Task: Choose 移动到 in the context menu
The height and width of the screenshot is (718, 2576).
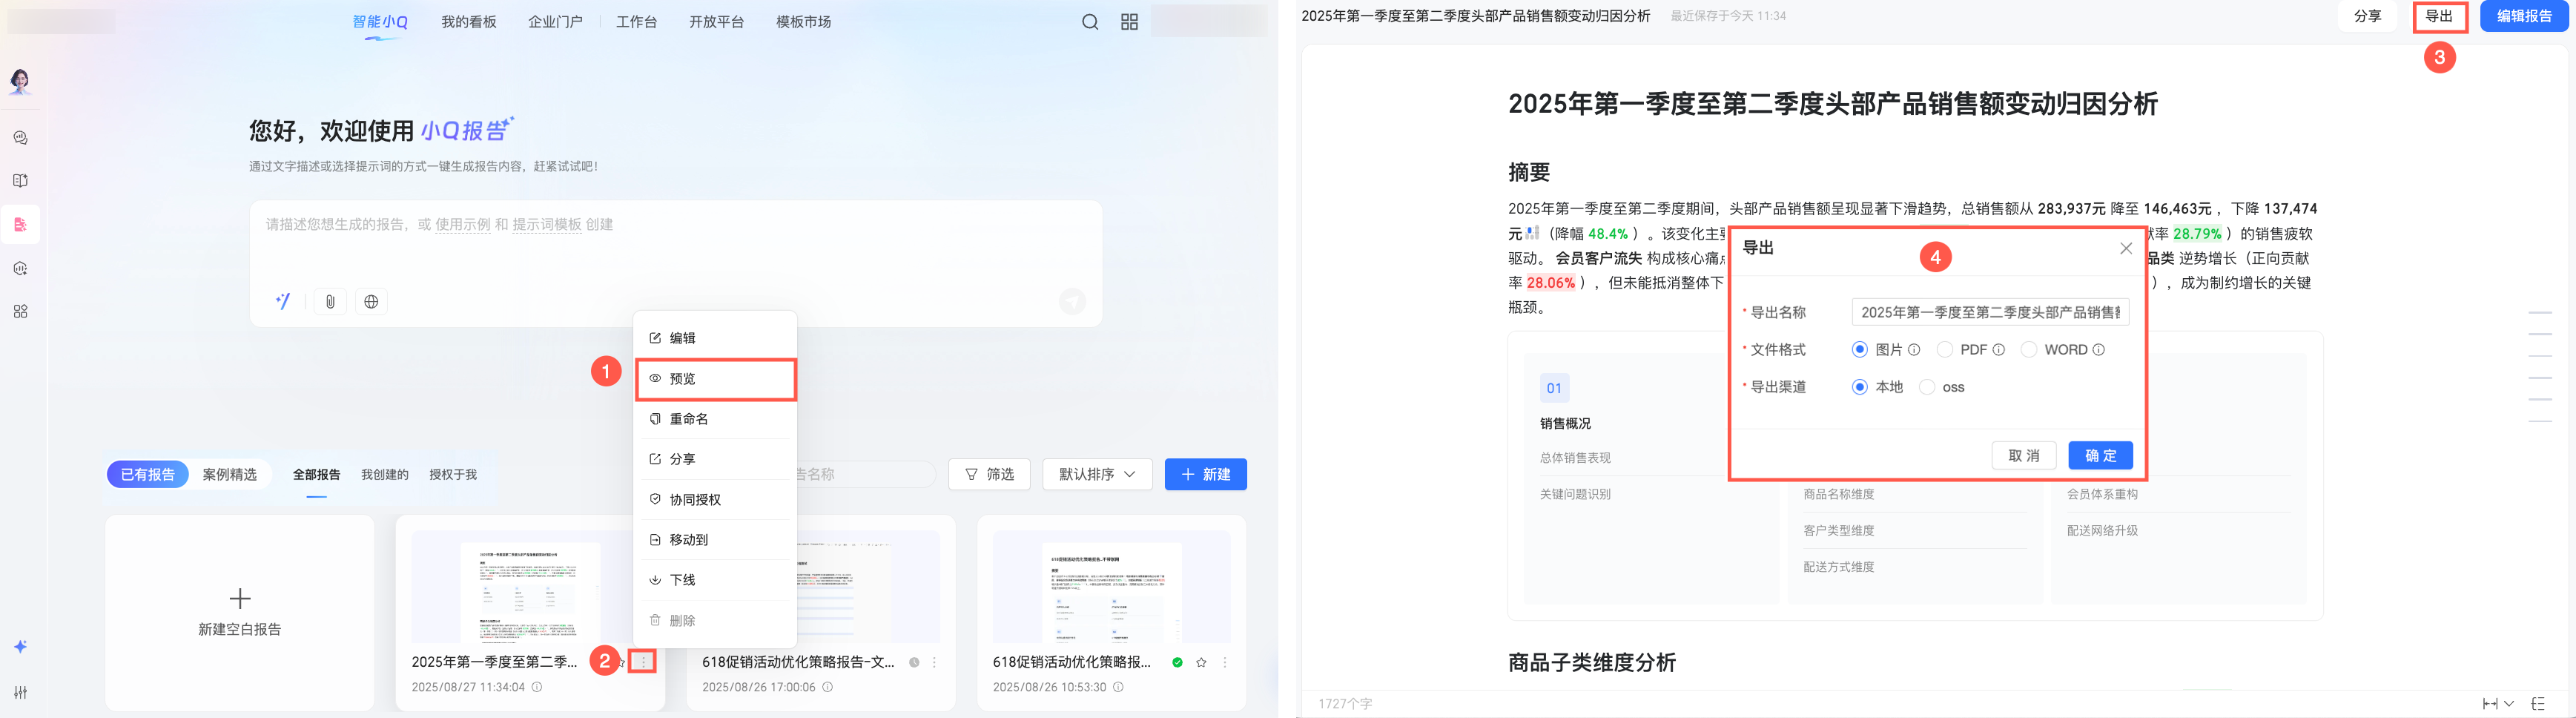Action: coord(716,540)
